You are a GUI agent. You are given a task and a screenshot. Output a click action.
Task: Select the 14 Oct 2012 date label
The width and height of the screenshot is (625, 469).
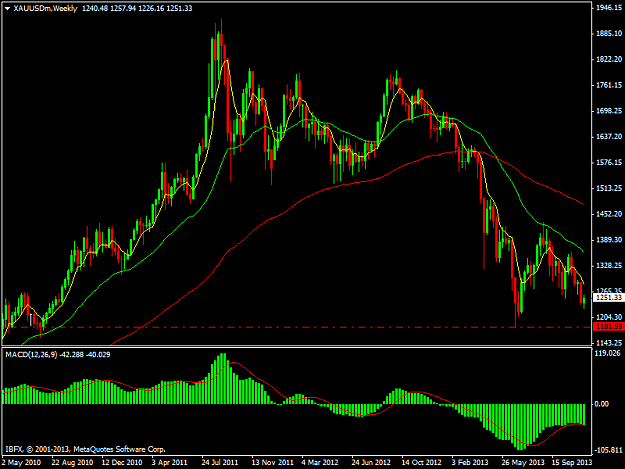coord(421,463)
